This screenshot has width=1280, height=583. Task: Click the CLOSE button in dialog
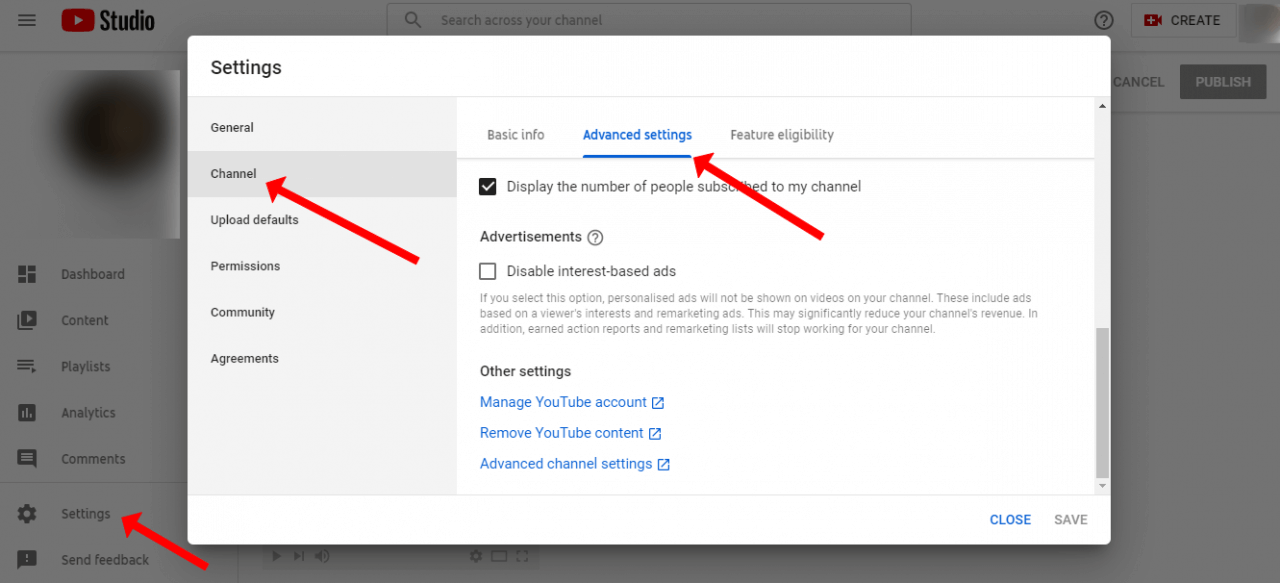click(x=1010, y=520)
